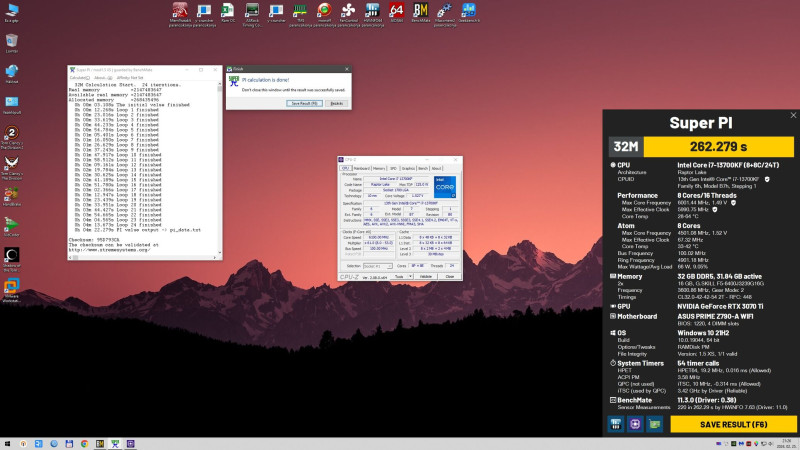This screenshot has height=450, width=800.
Task: Open the ASRock Timing Configurator shortcut
Action: [252, 14]
